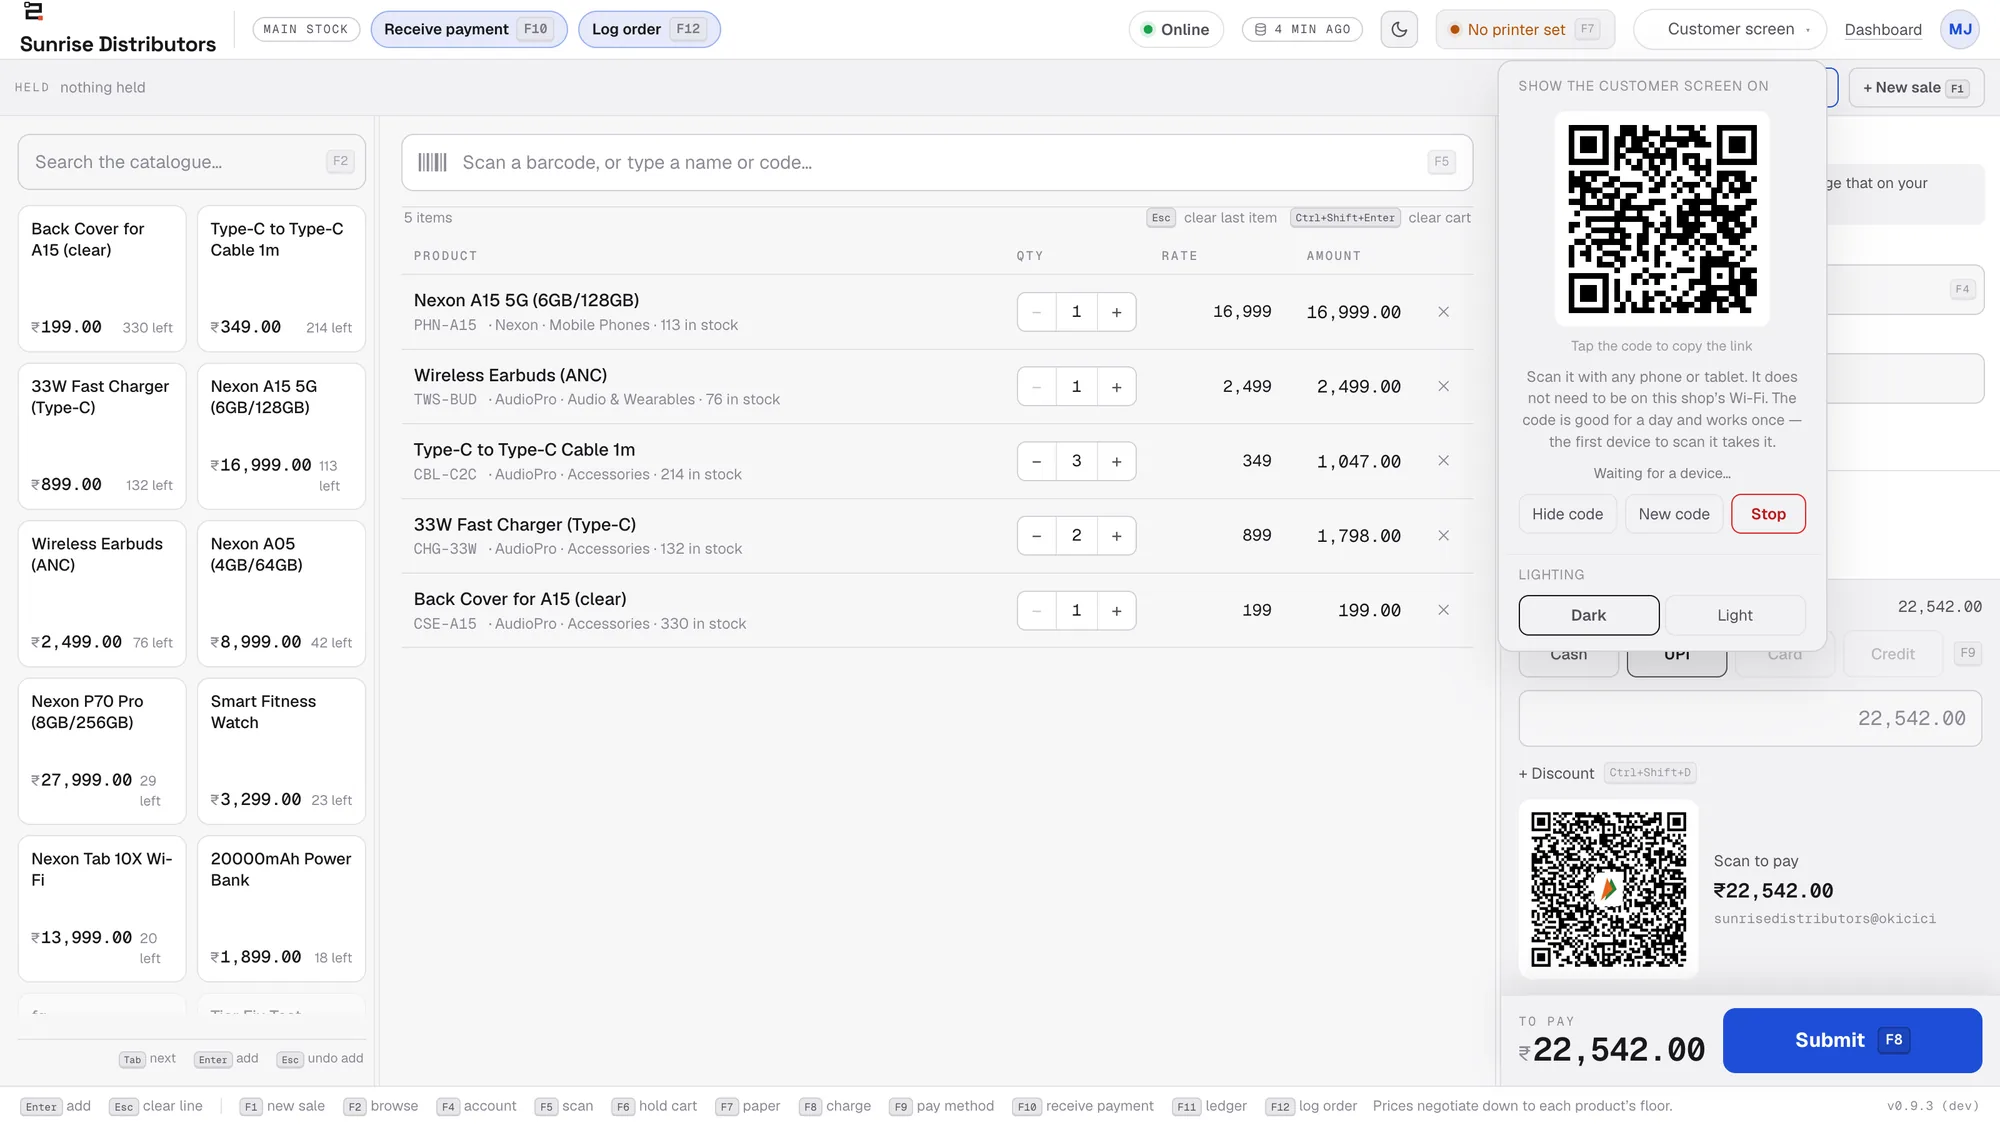Stop the customer screen pairing
The height and width of the screenshot is (1125, 2000).
[x=1768, y=514]
